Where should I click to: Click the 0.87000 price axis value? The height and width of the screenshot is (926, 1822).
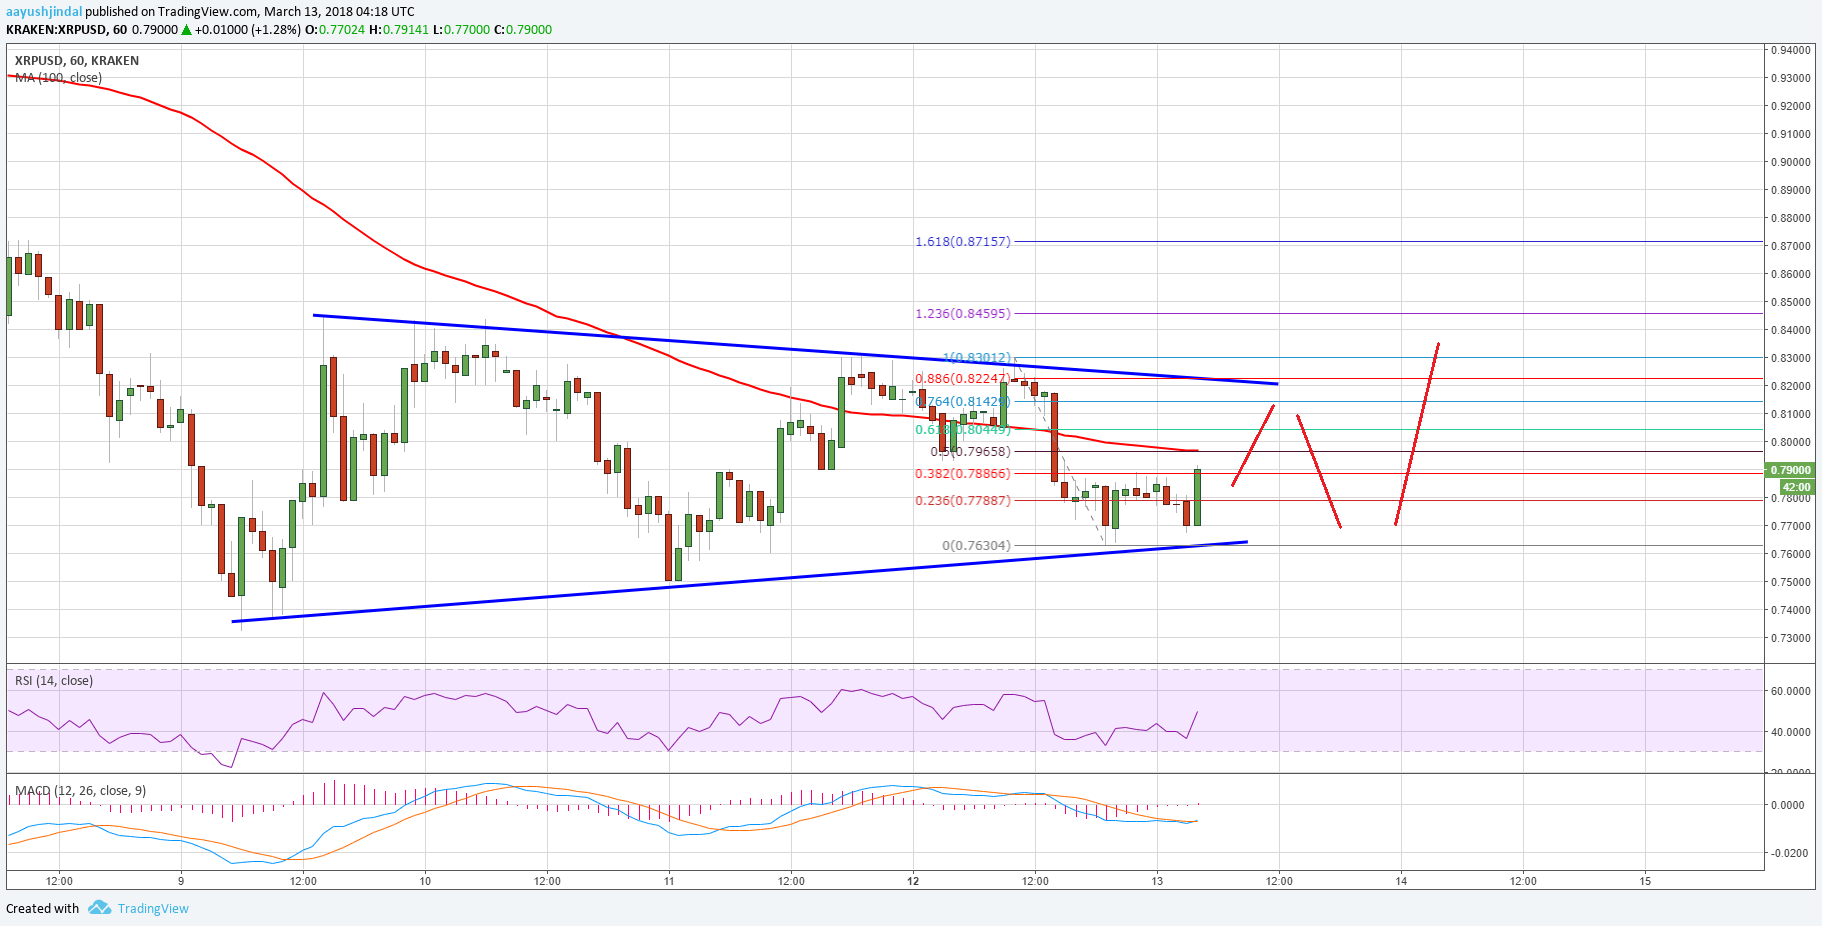(x=1790, y=246)
